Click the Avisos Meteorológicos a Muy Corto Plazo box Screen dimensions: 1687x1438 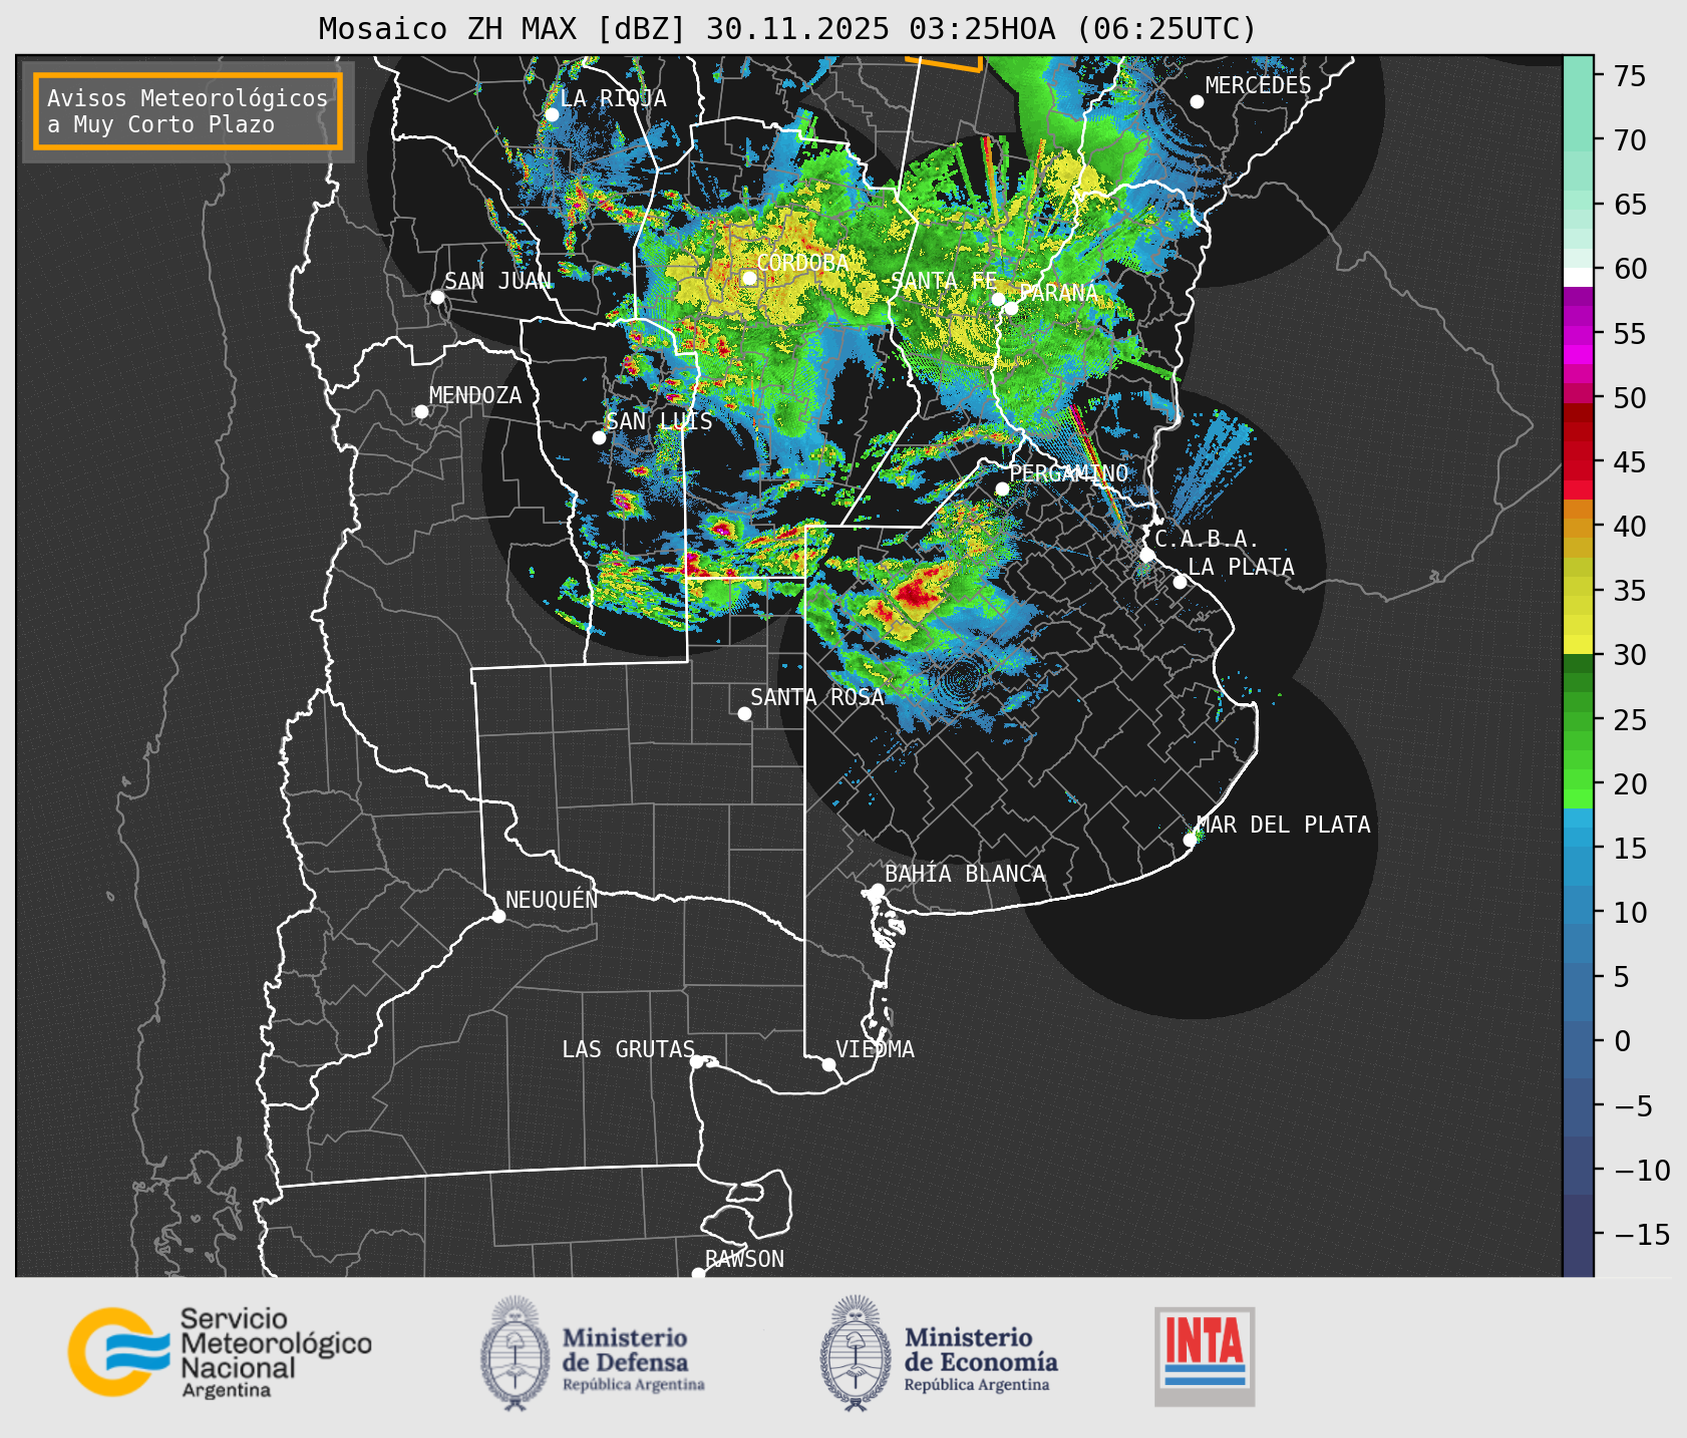click(x=188, y=111)
